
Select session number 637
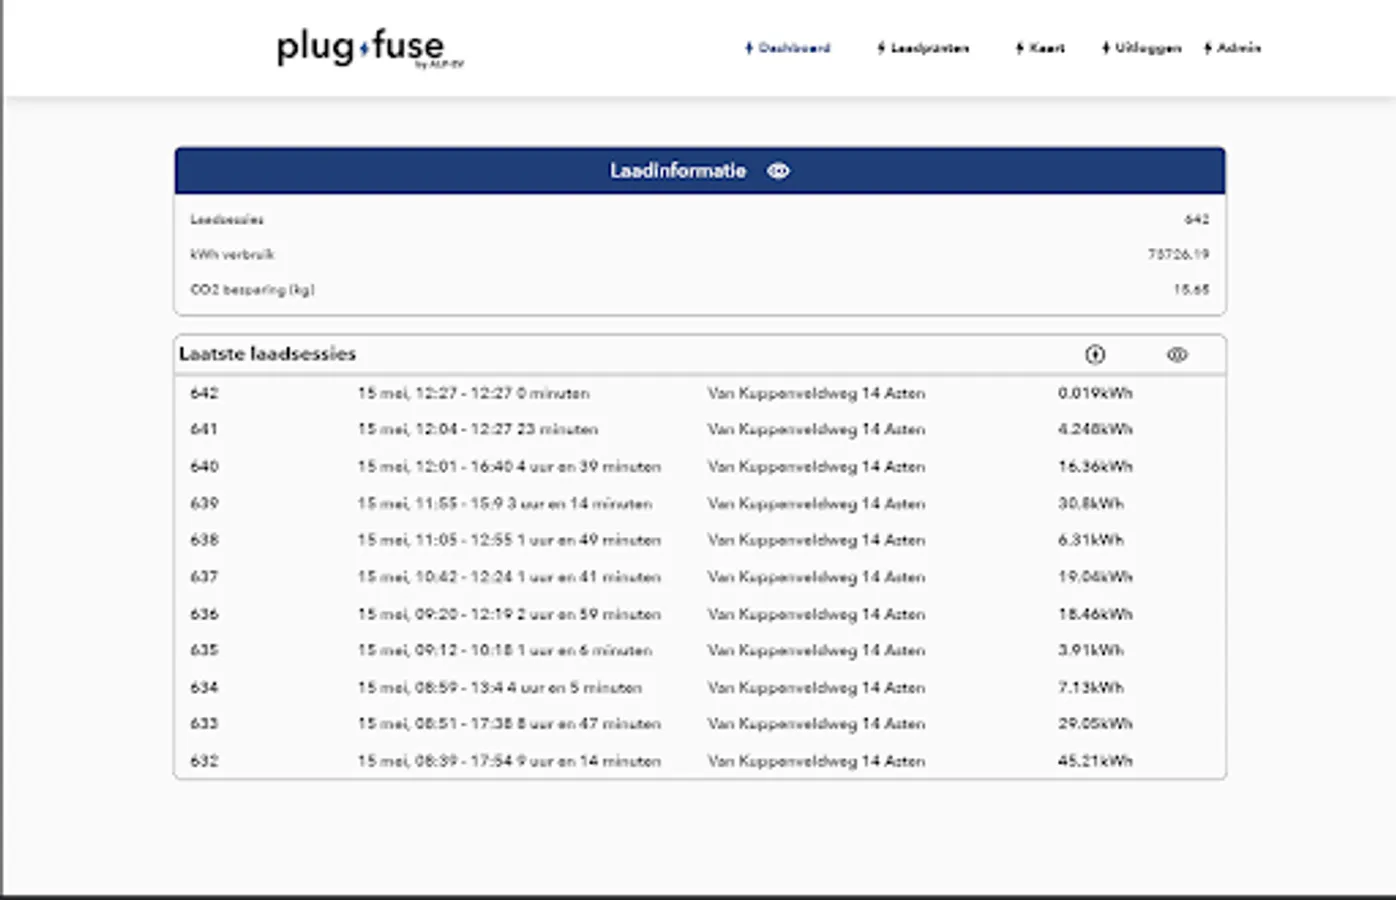[204, 577]
